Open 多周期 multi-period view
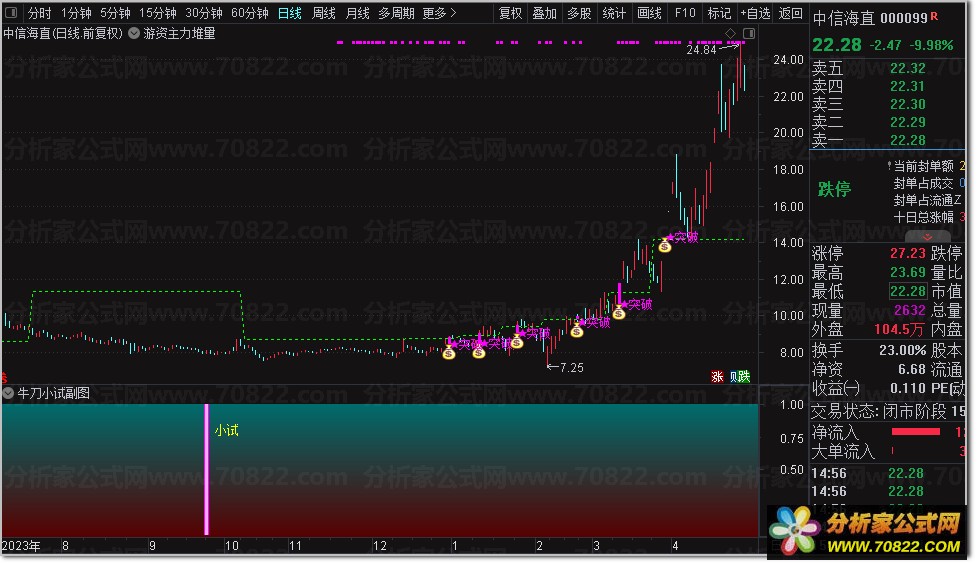Image resolution: width=977 pixels, height=563 pixels. tap(396, 13)
